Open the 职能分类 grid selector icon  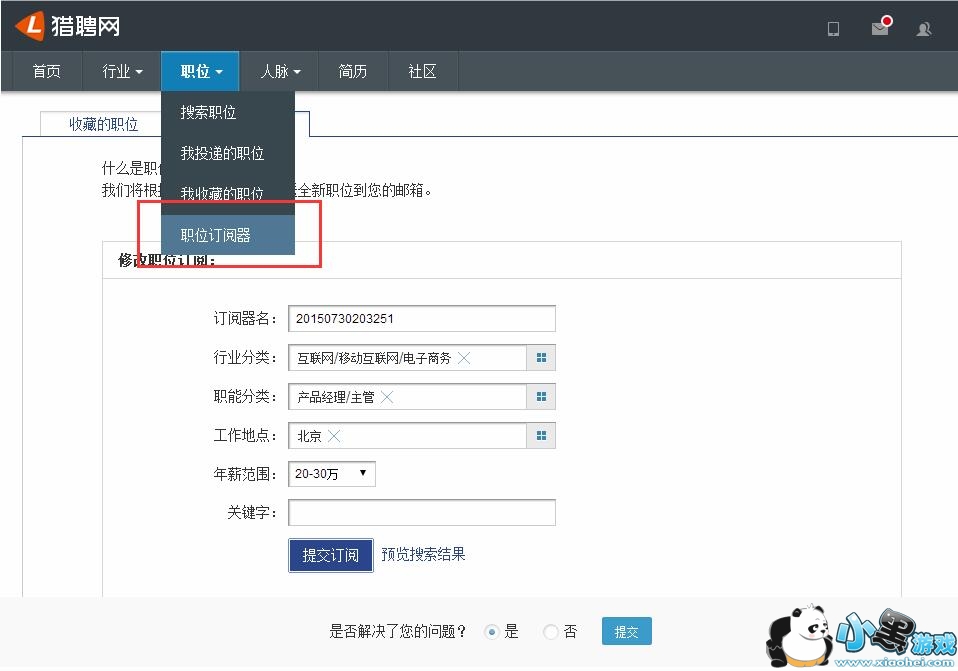(541, 397)
